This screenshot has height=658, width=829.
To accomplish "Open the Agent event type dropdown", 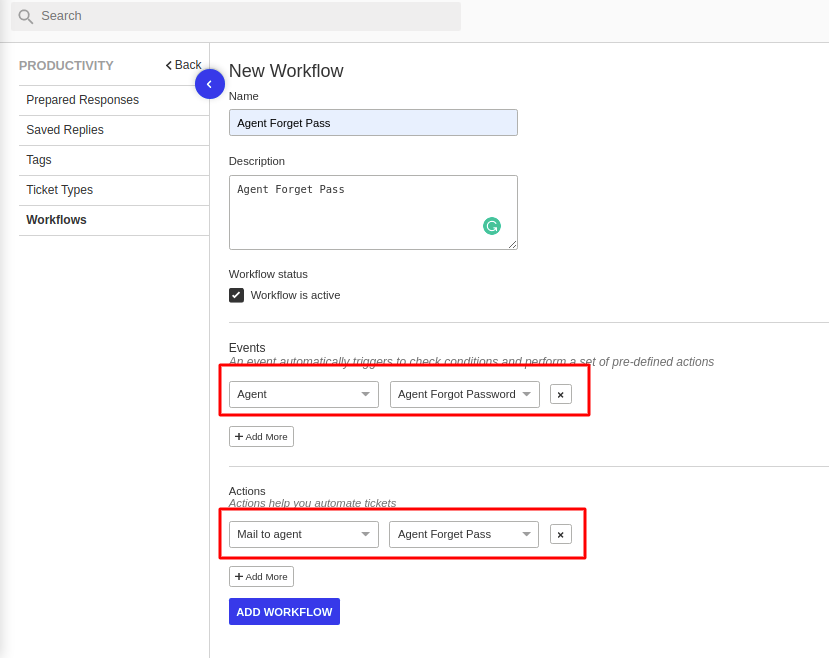I will 302,394.
